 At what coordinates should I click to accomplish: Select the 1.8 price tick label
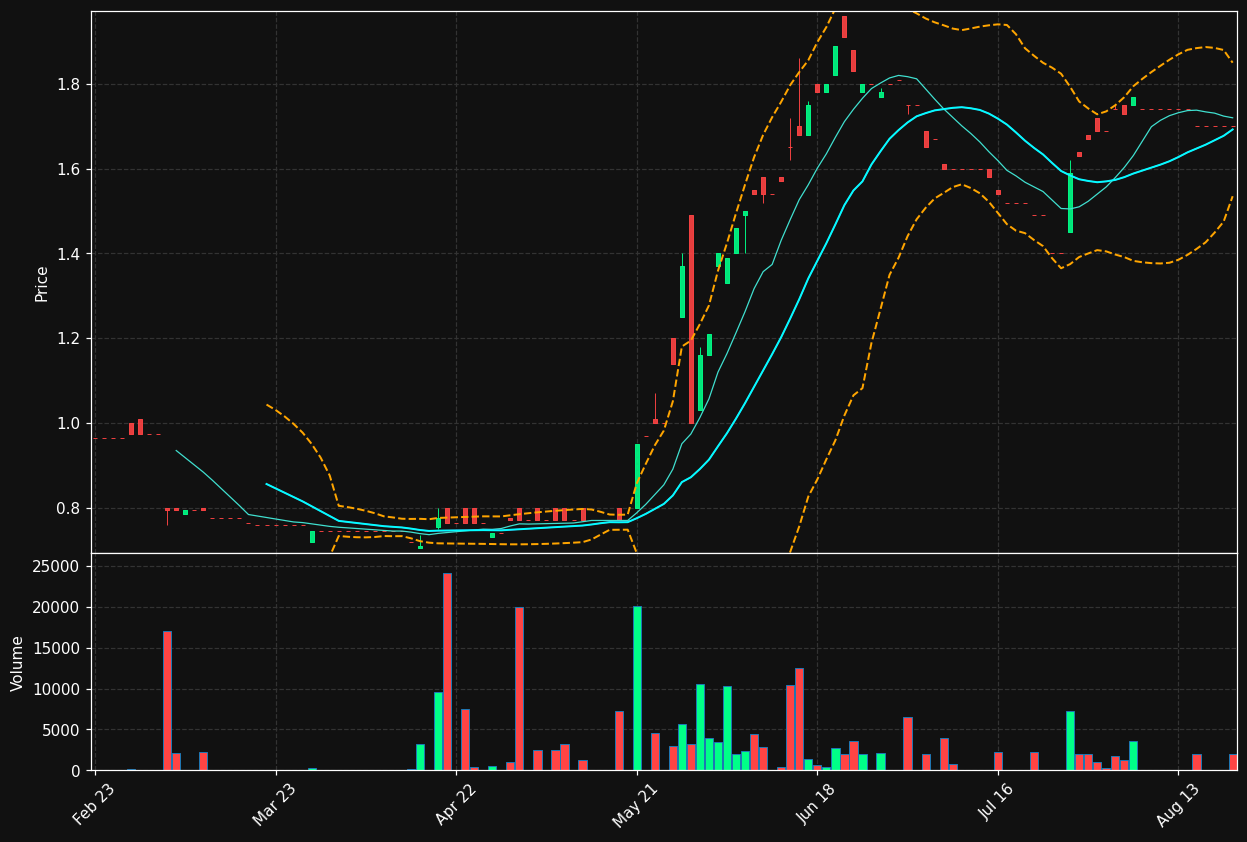click(x=70, y=85)
